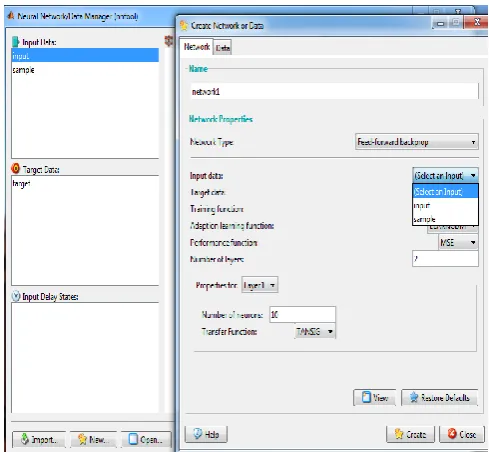Viewport: 489px width, 452px height.
Task: Choose 'sample' from the dropdown list
Action: coord(445,219)
